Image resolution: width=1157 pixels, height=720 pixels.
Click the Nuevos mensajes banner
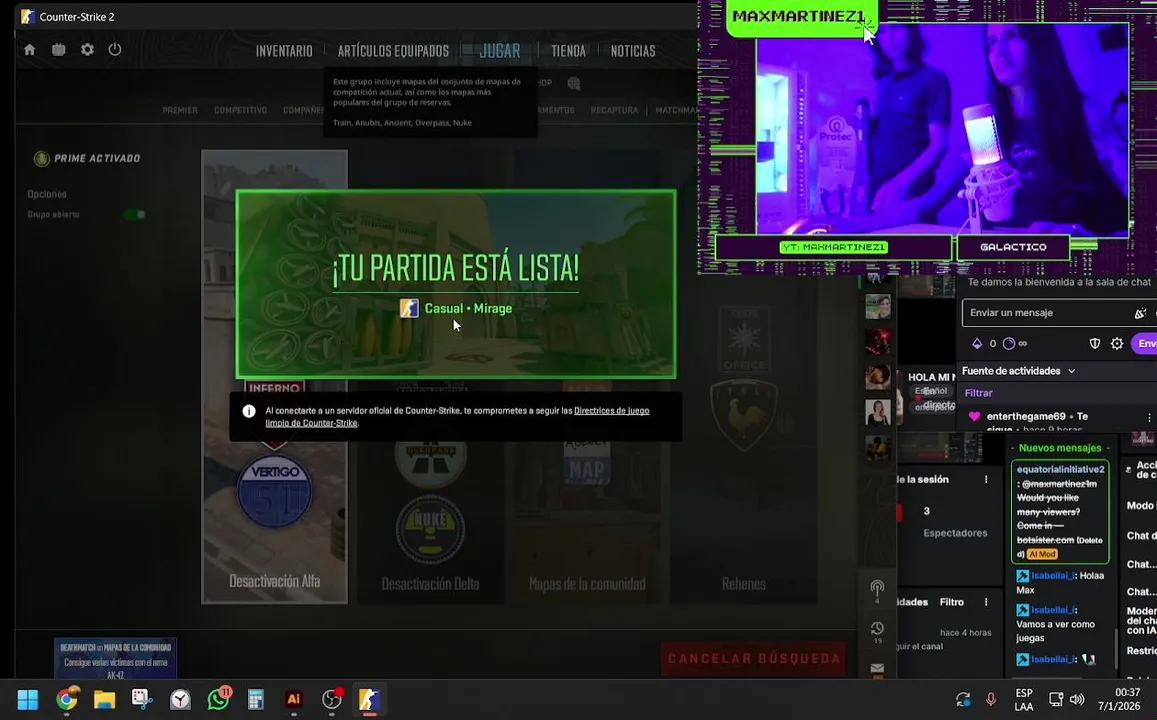click(x=1060, y=448)
